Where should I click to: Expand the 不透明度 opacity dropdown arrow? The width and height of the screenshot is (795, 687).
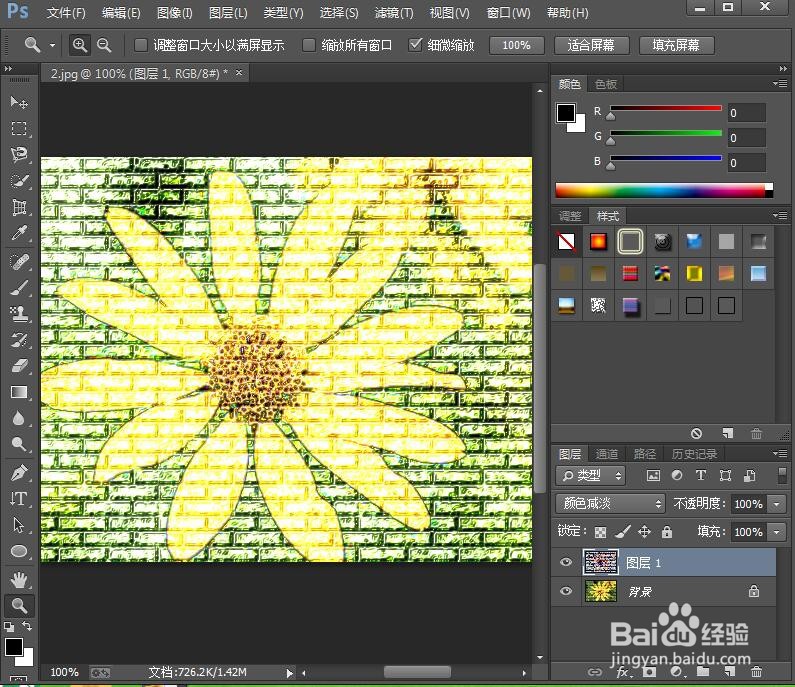coord(777,504)
